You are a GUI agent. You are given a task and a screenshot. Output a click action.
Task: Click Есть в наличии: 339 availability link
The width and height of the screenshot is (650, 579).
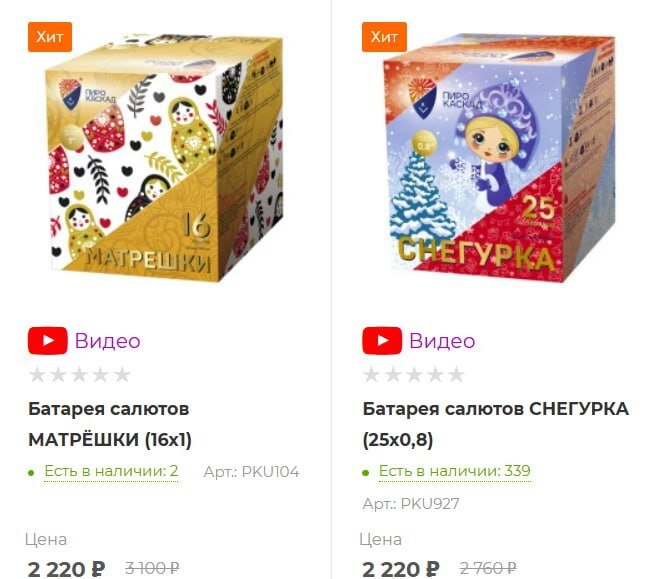pyautogui.click(x=454, y=471)
